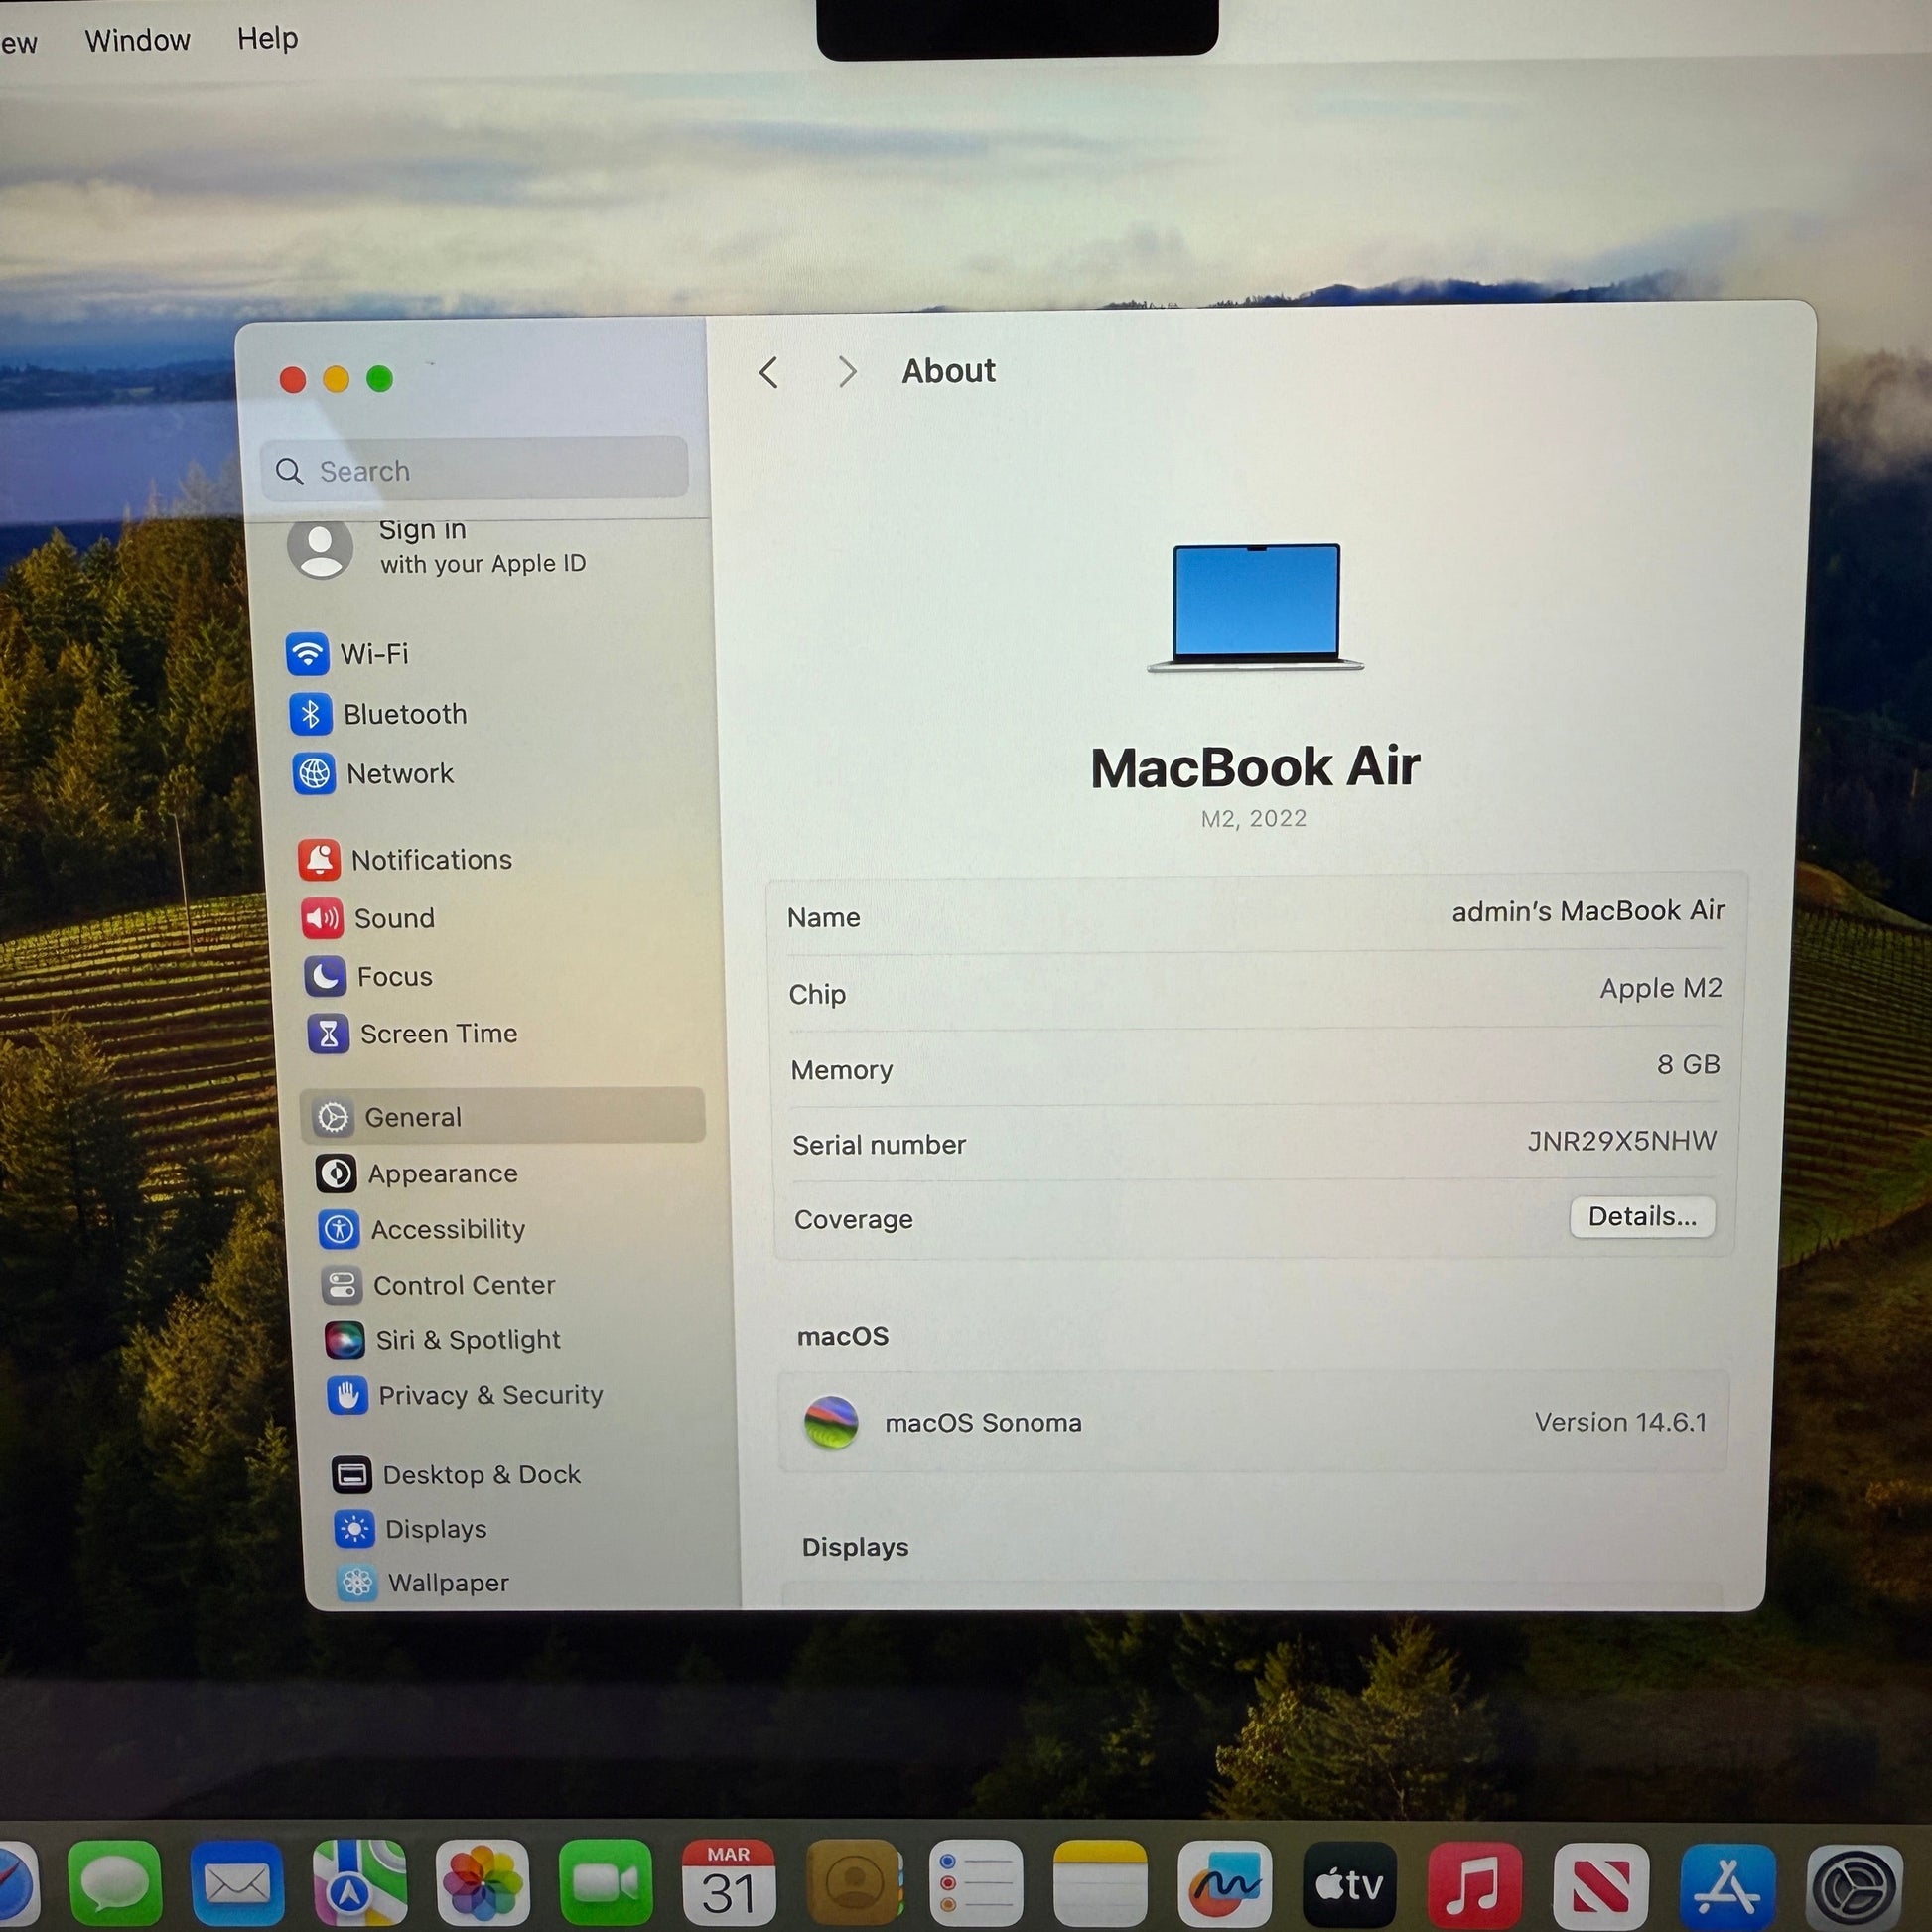Open Sound settings

(368, 918)
